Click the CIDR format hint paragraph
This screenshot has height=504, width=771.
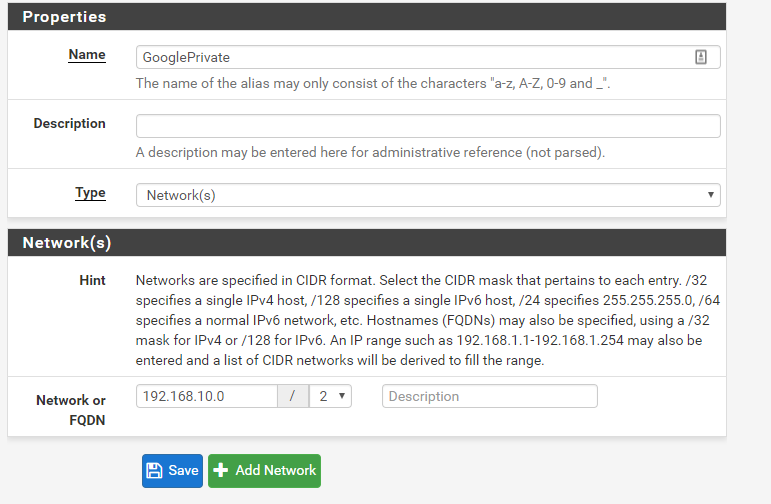428,320
